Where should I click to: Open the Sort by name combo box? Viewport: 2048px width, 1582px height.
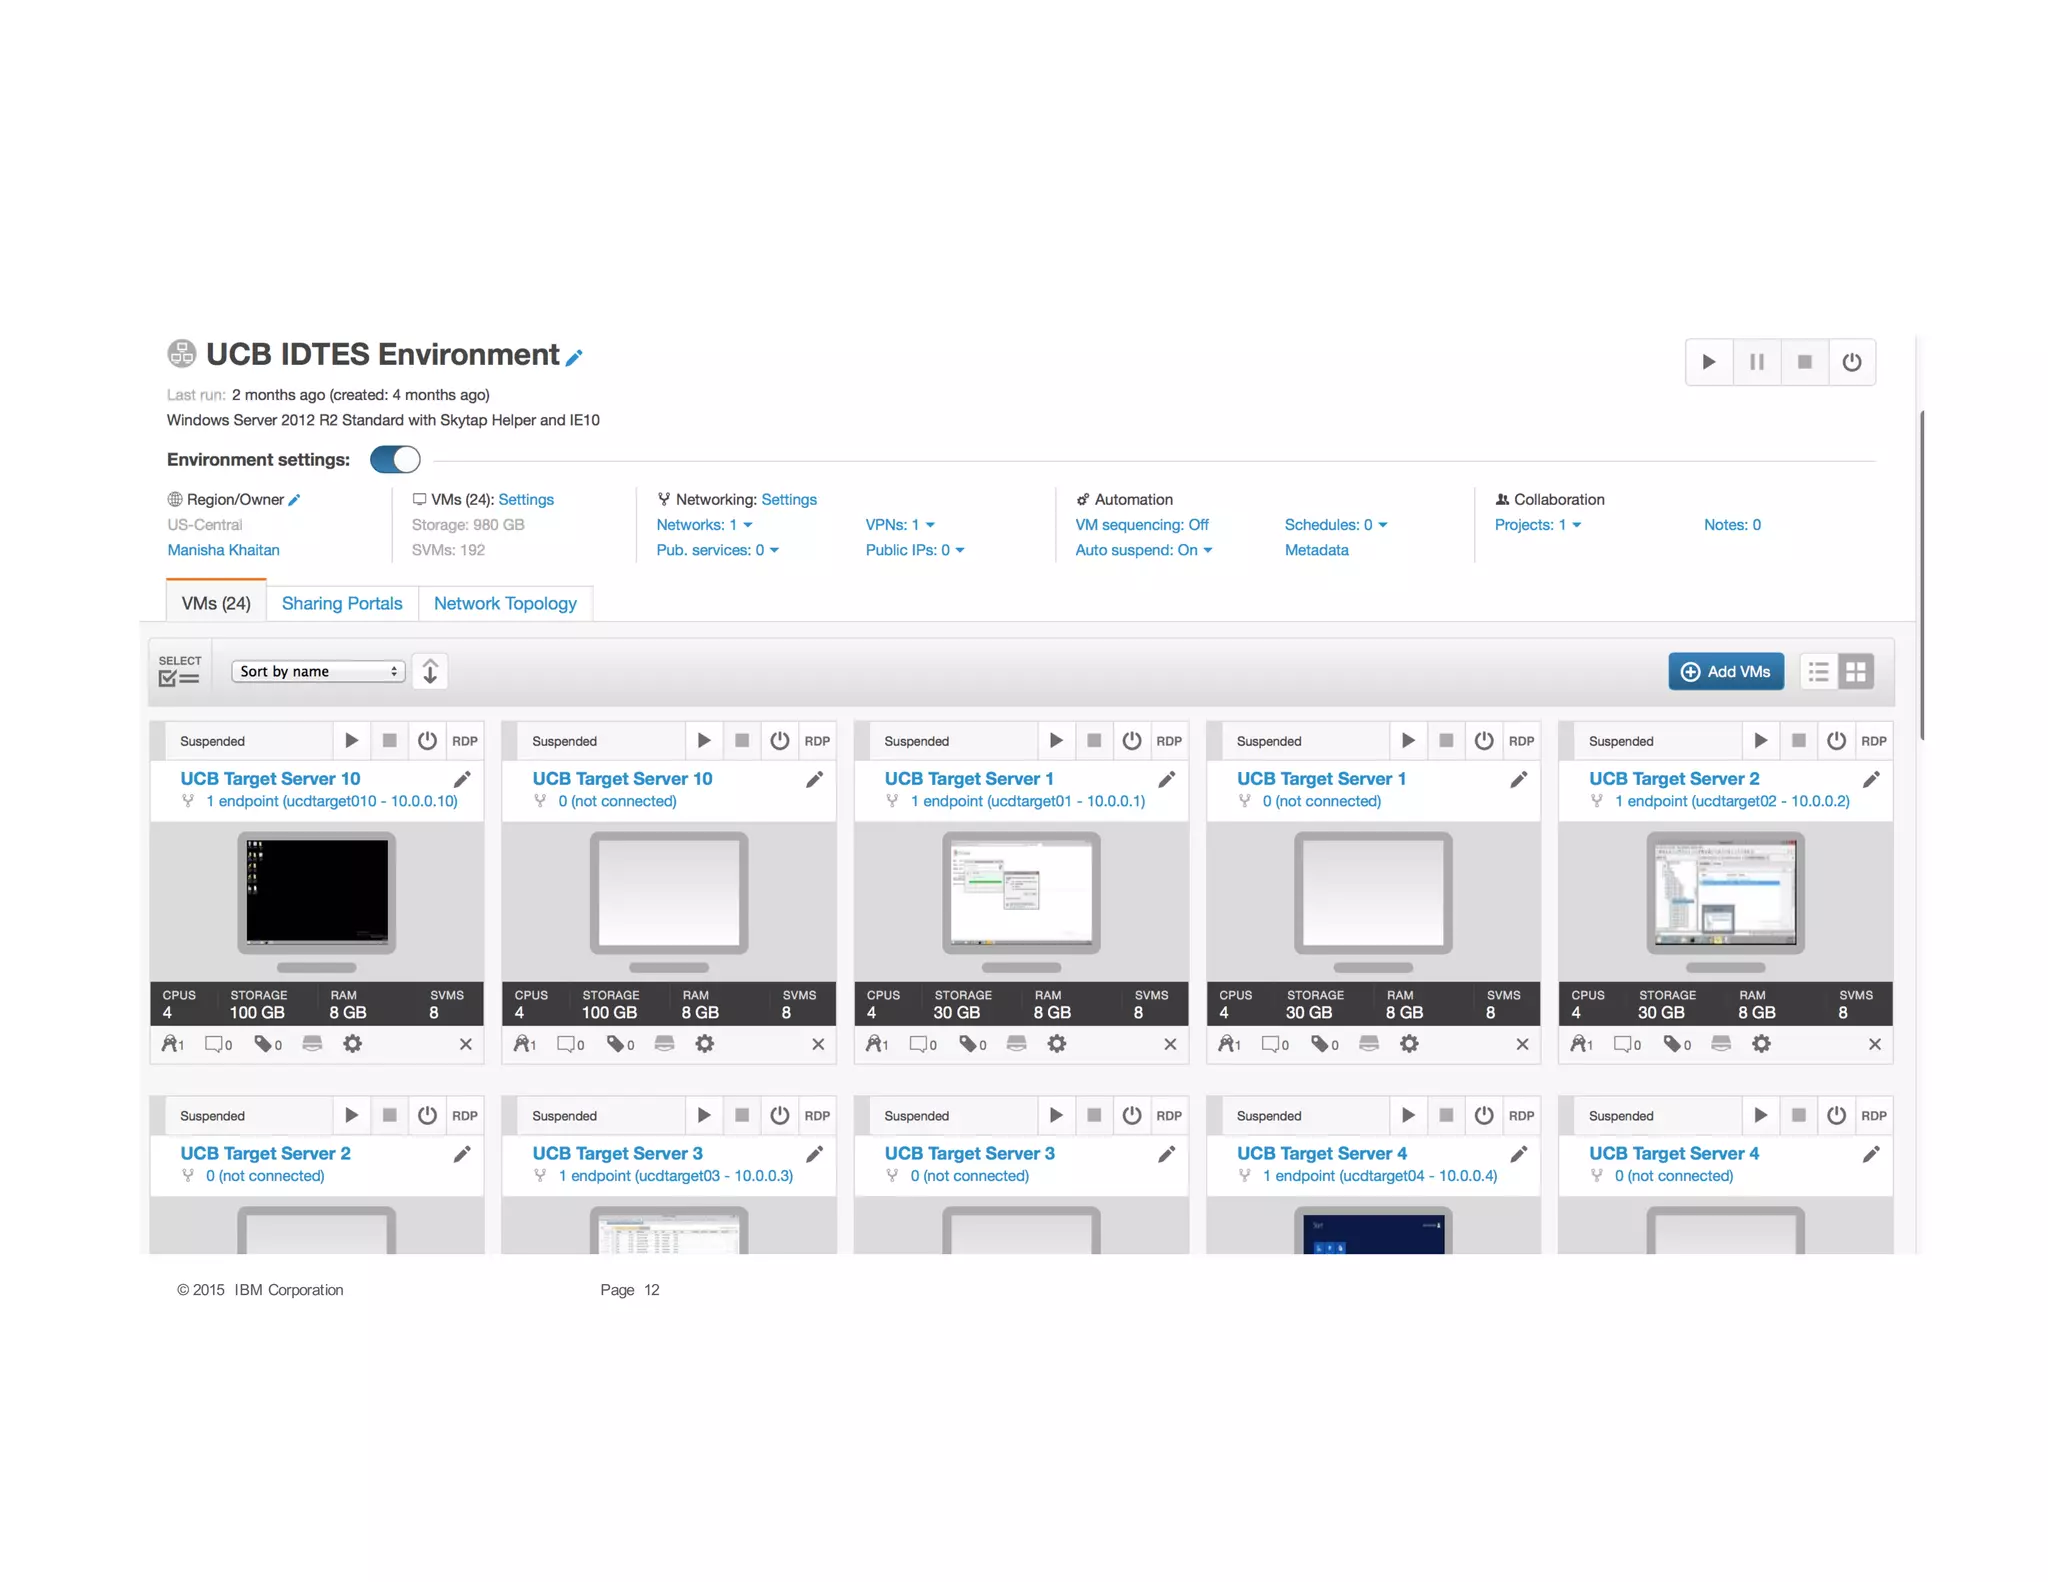tap(318, 671)
